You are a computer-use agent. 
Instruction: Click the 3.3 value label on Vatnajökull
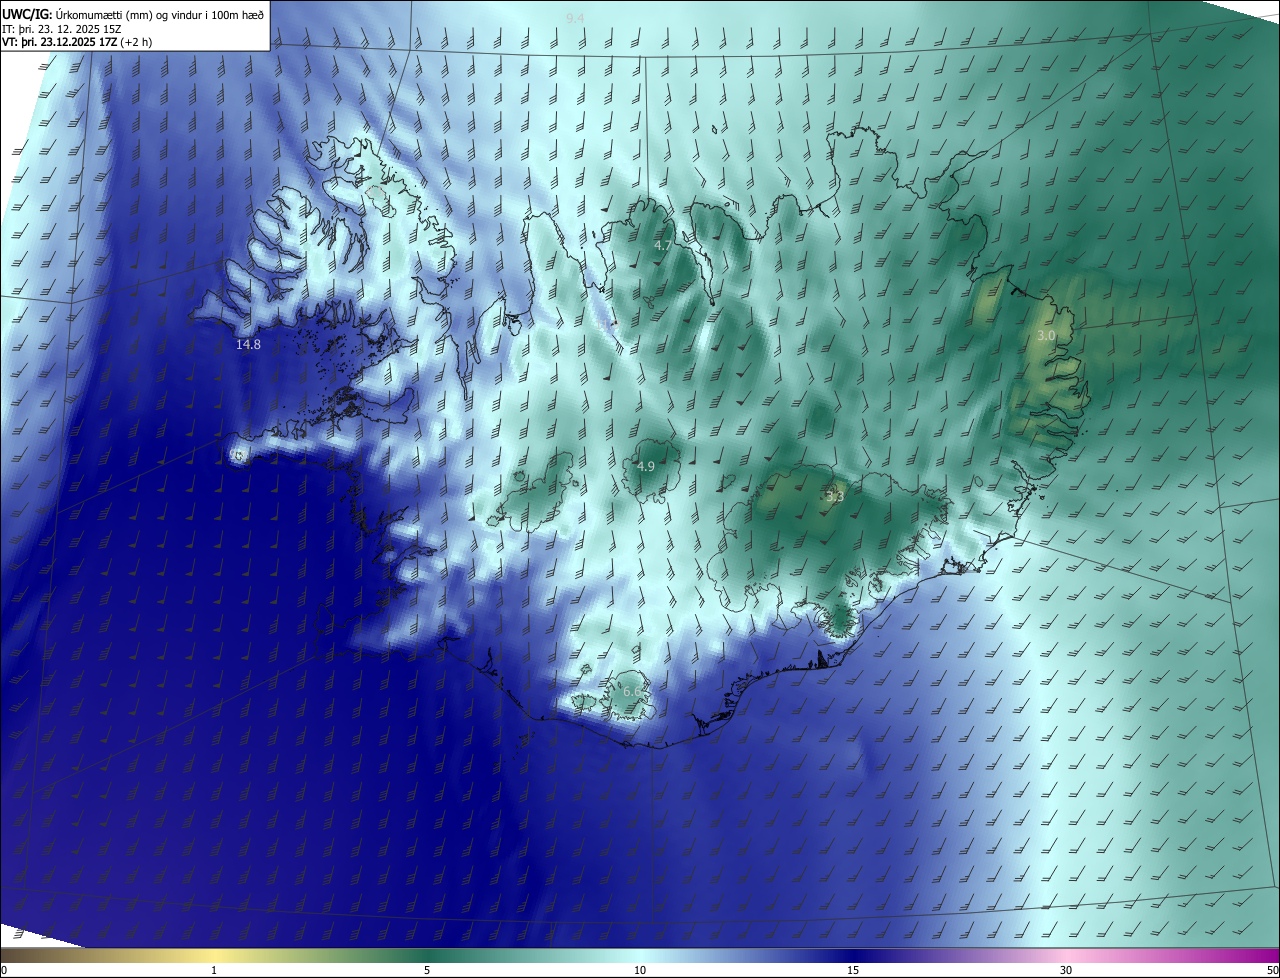pyautogui.click(x=835, y=496)
